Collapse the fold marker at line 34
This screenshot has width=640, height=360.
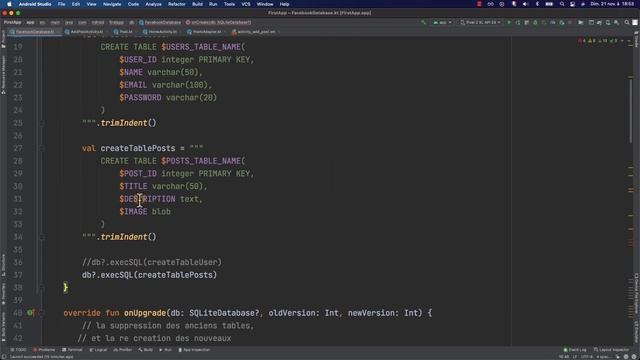42,237
